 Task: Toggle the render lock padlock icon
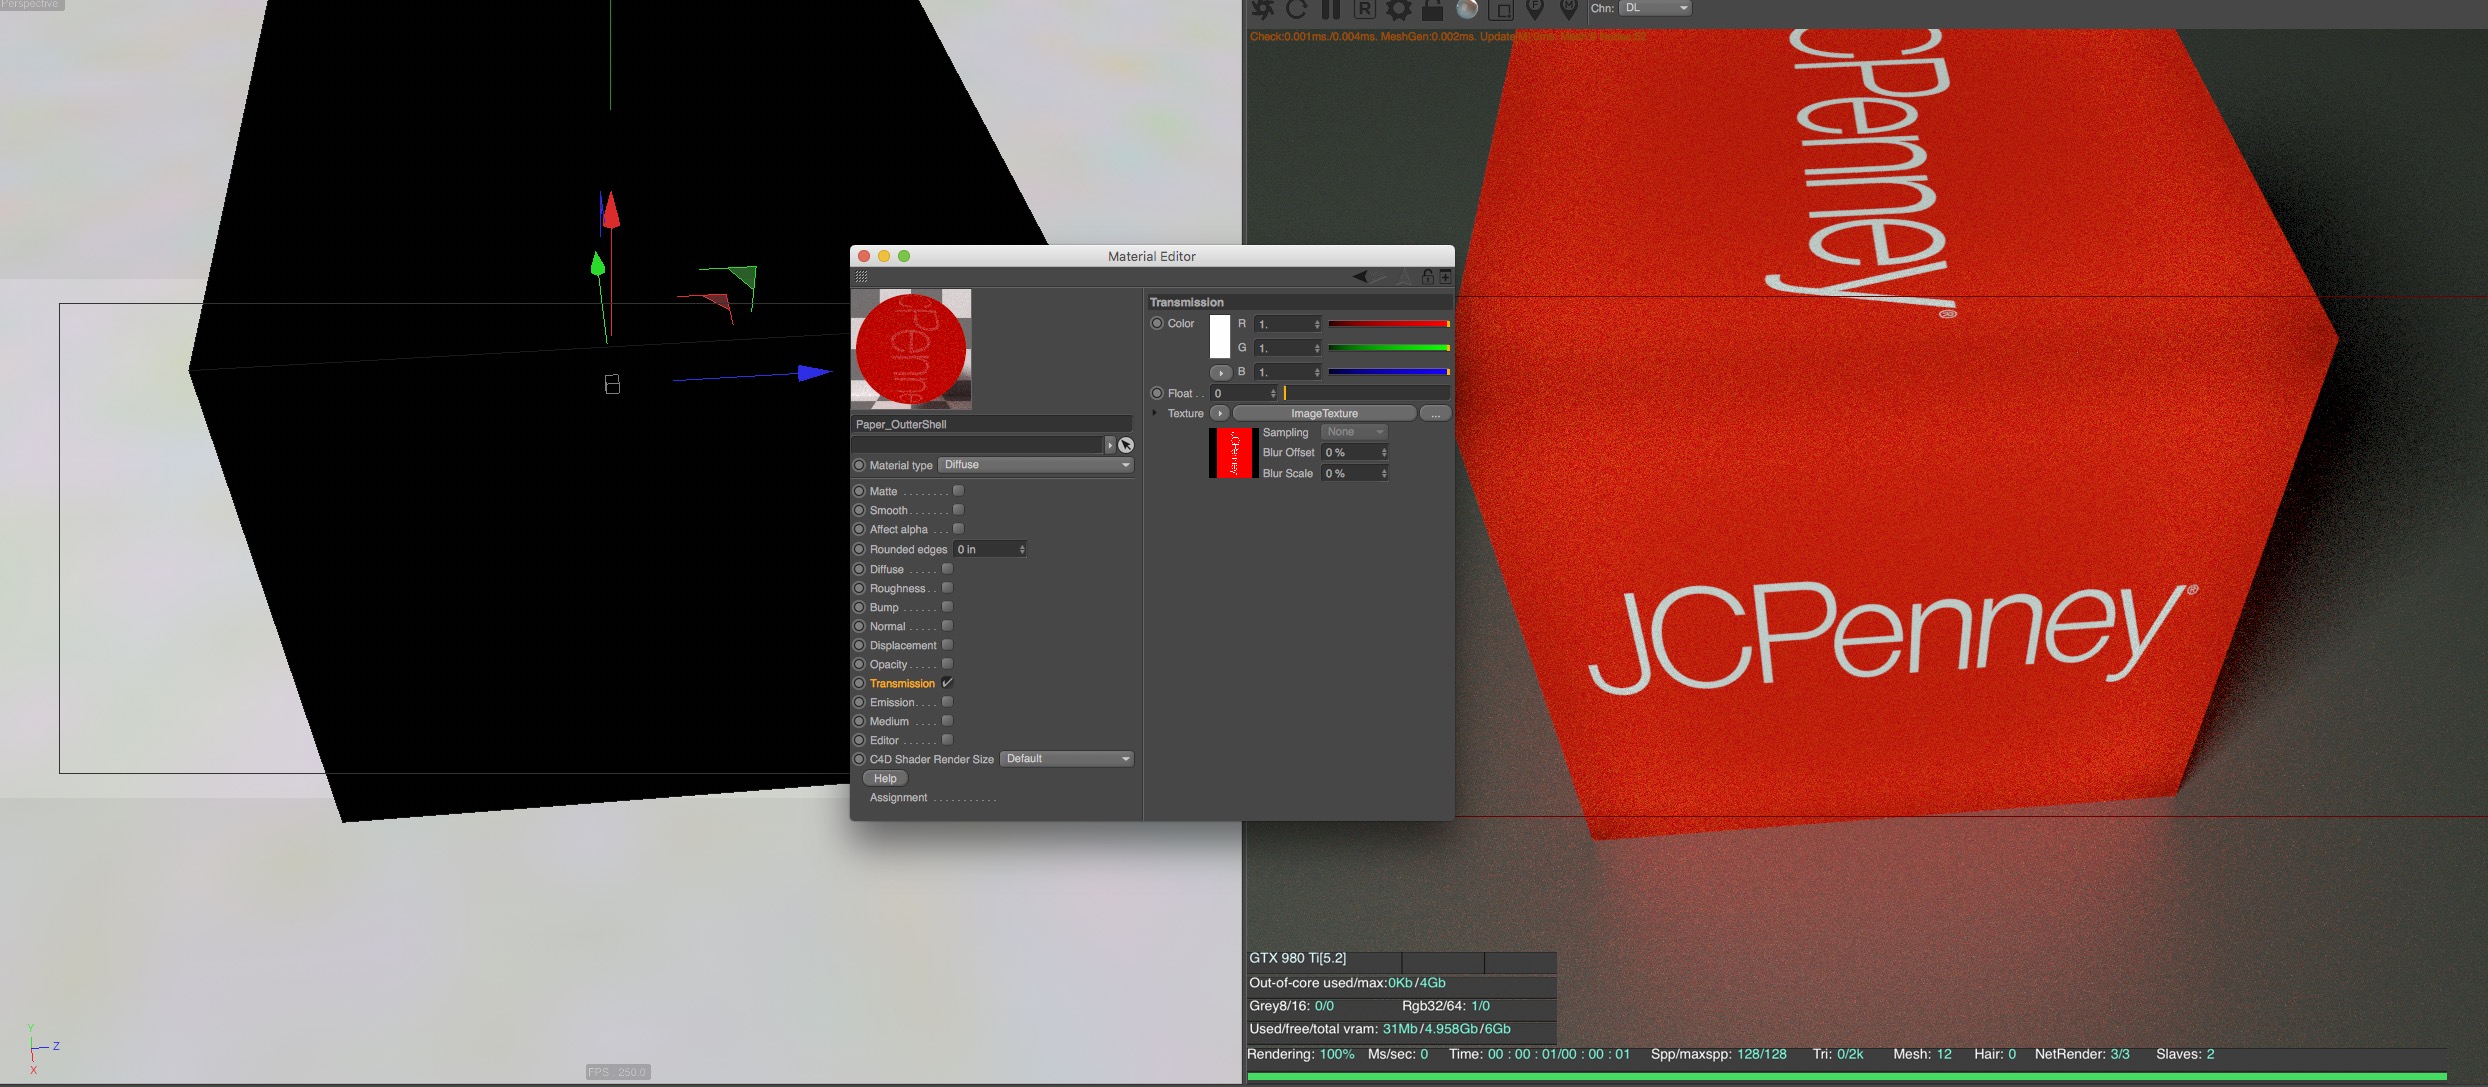pyautogui.click(x=1432, y=10)
